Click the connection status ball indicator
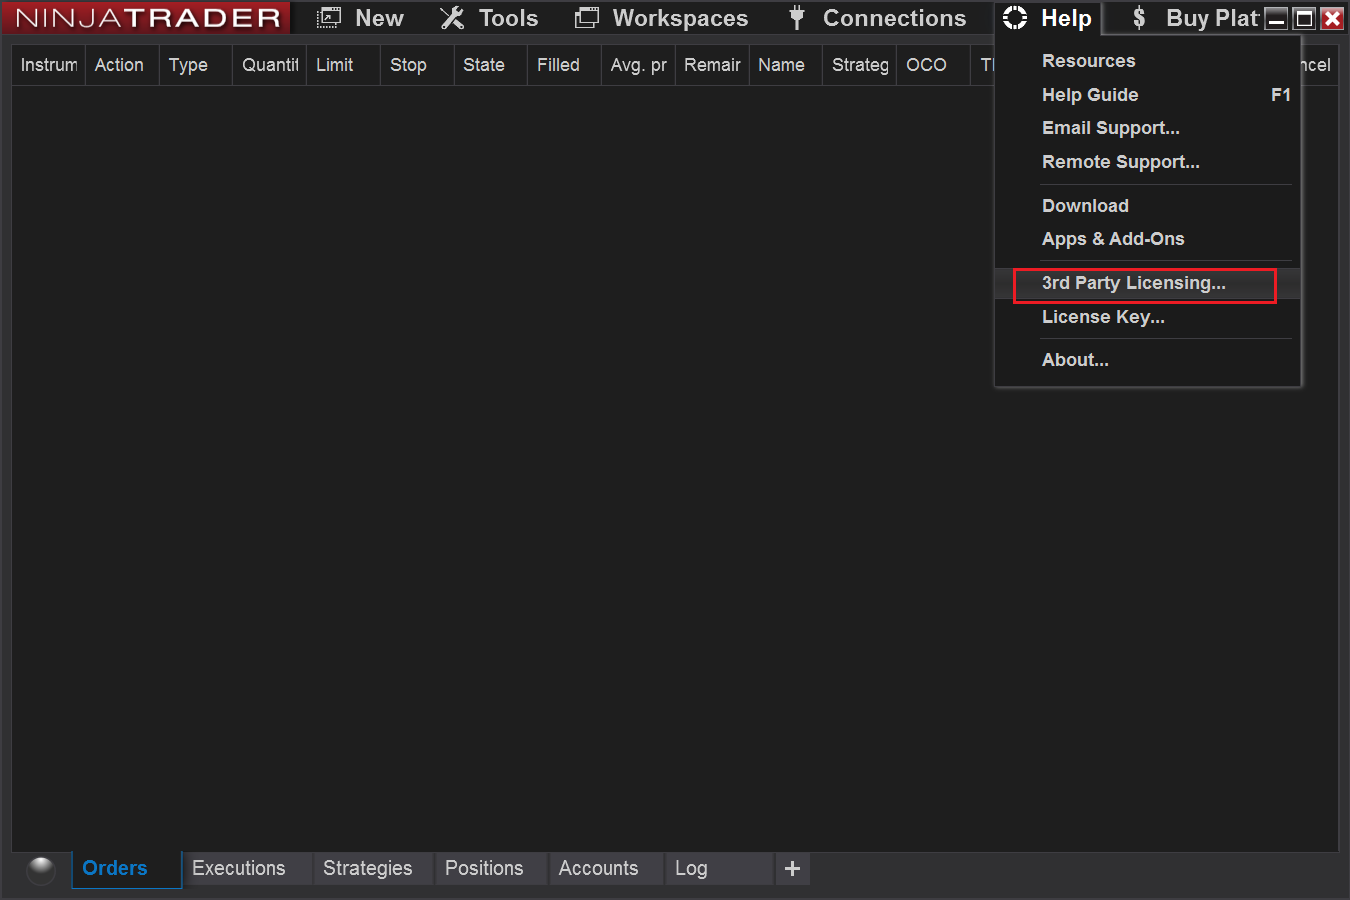The height and width of the screenshot is (900, 1350). 41,870
